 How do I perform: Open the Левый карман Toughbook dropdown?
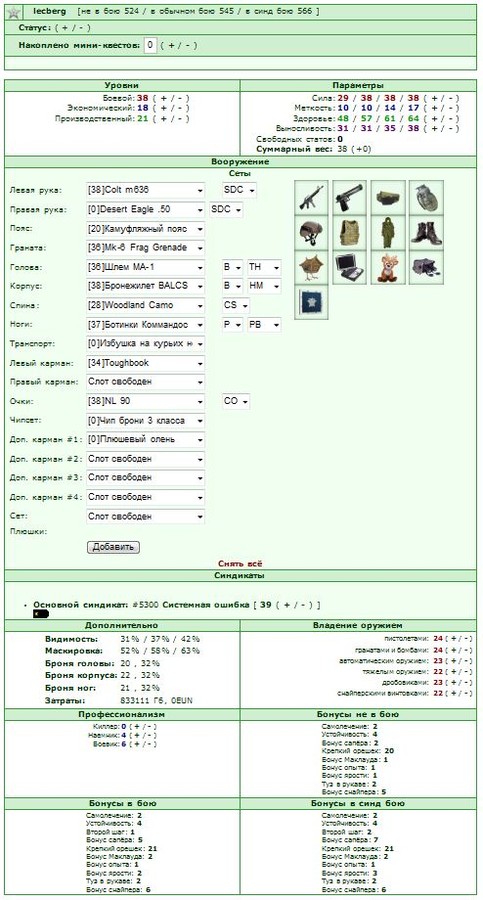[x=145, y=363]
